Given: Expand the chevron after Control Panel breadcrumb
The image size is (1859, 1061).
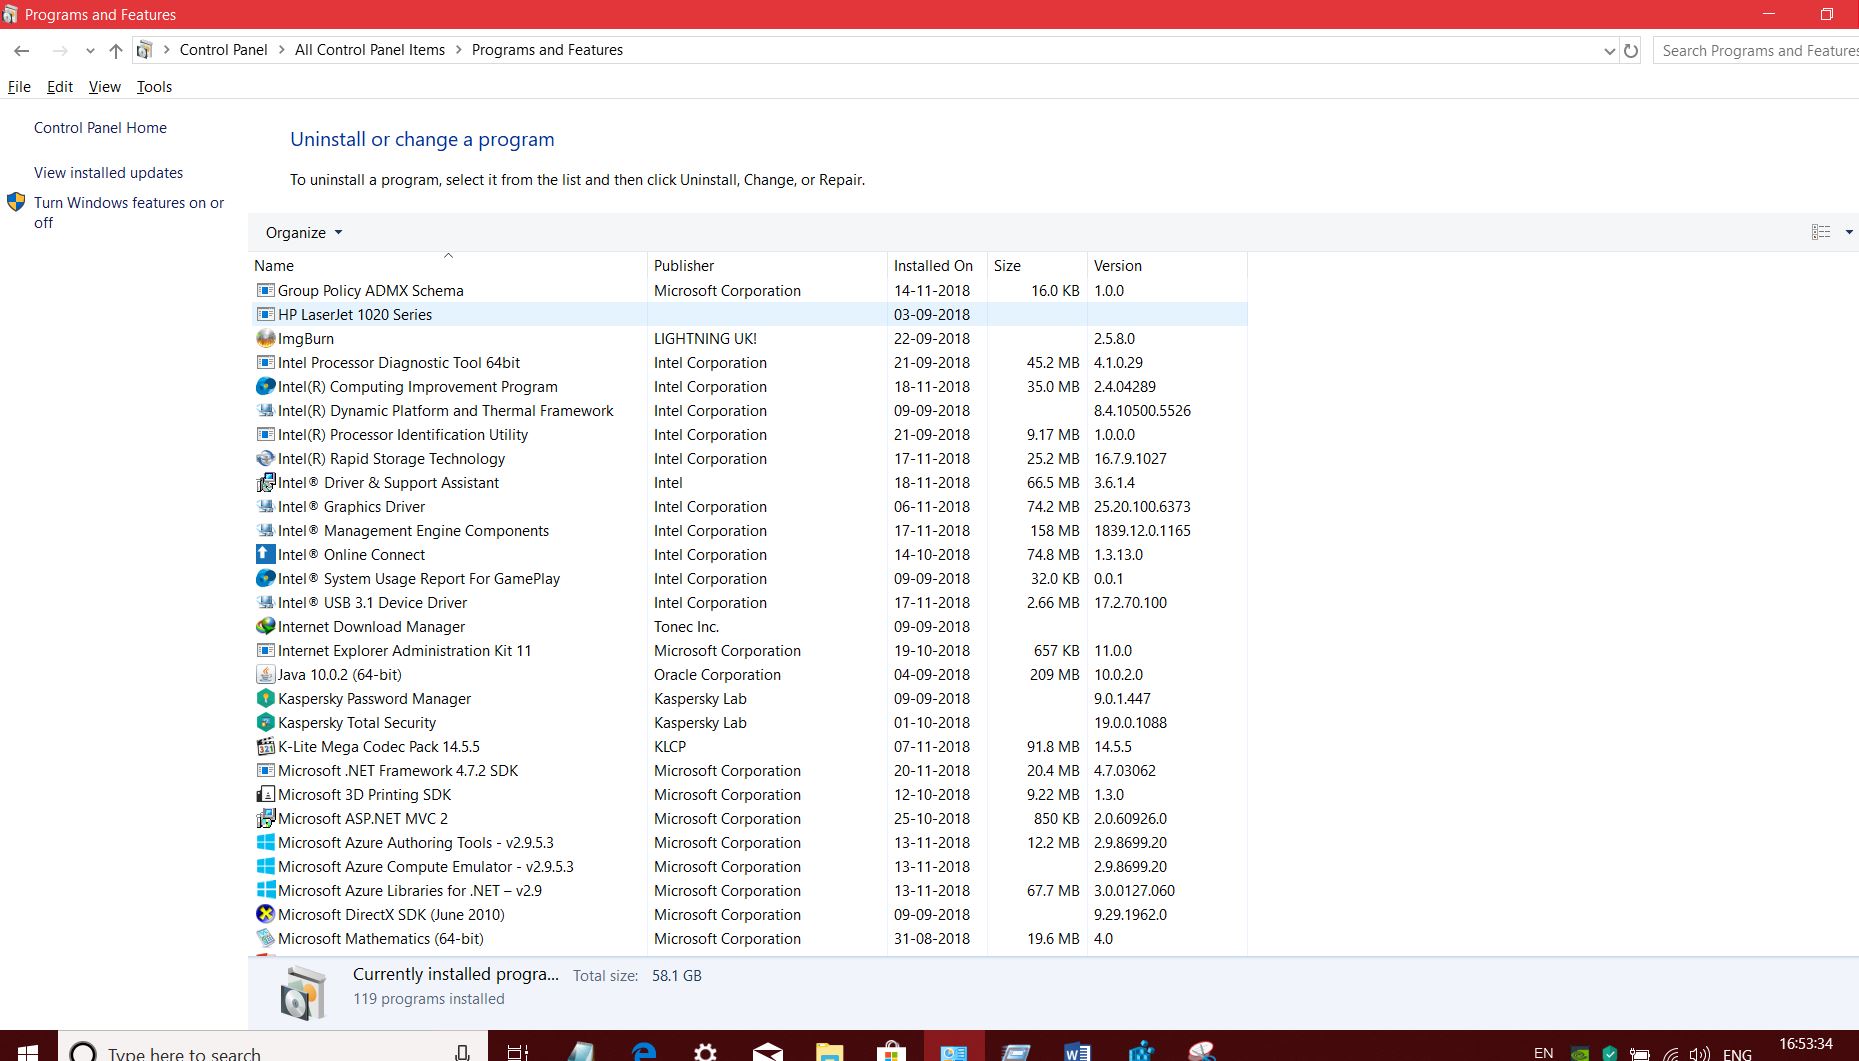Looking at the screenshot, I should coord(281,50).
